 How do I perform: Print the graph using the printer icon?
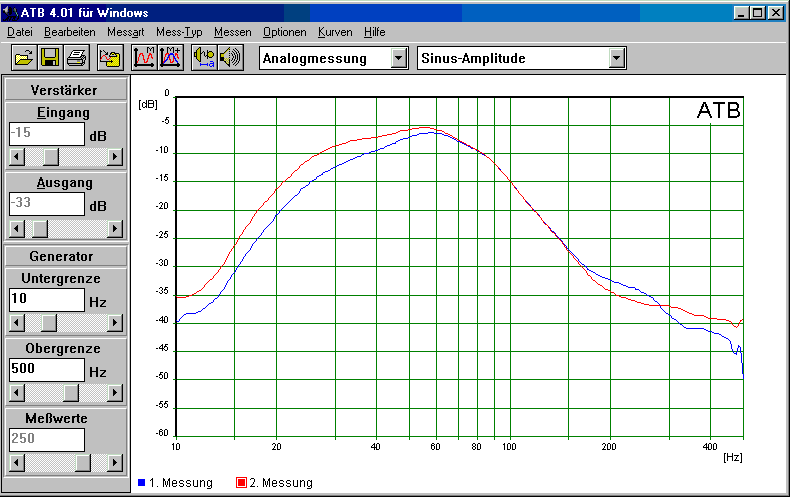(77, 58)
